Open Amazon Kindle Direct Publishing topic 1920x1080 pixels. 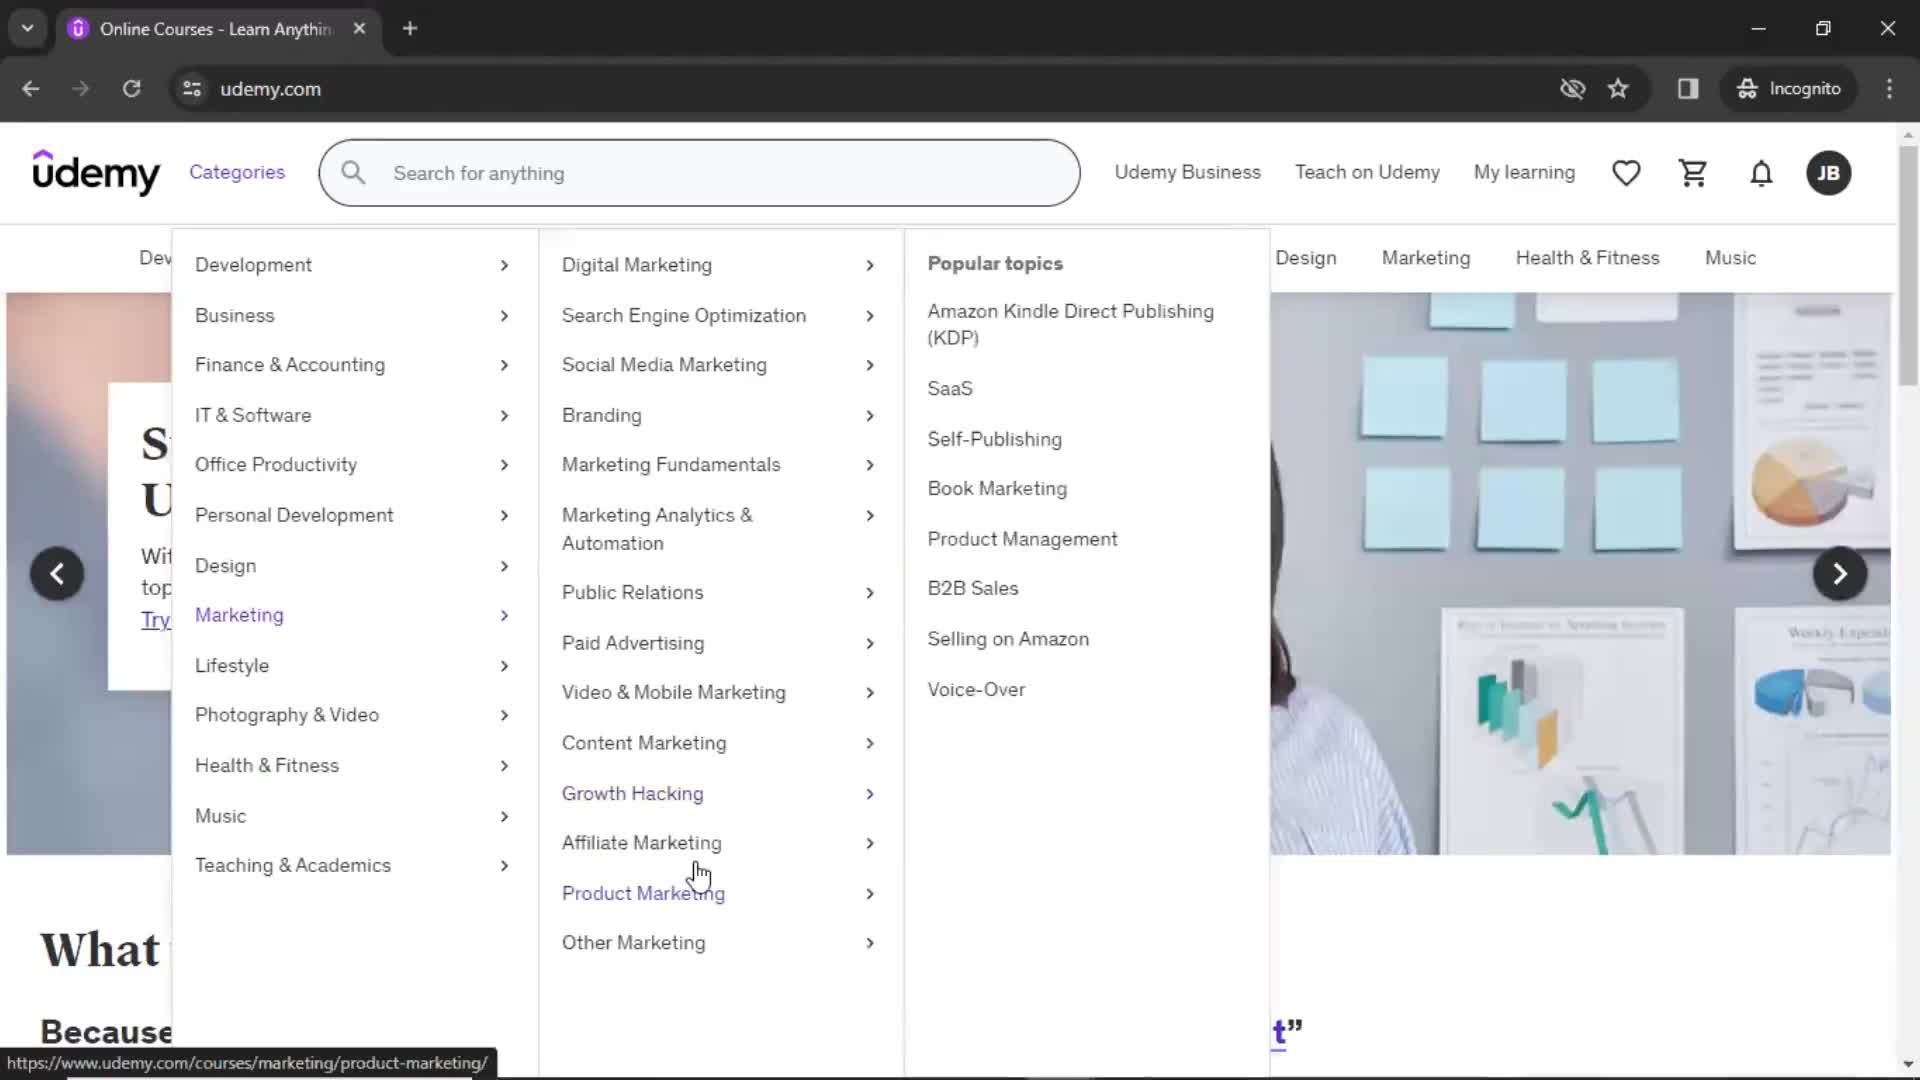pyautogui.click(x=1070, y=324)
